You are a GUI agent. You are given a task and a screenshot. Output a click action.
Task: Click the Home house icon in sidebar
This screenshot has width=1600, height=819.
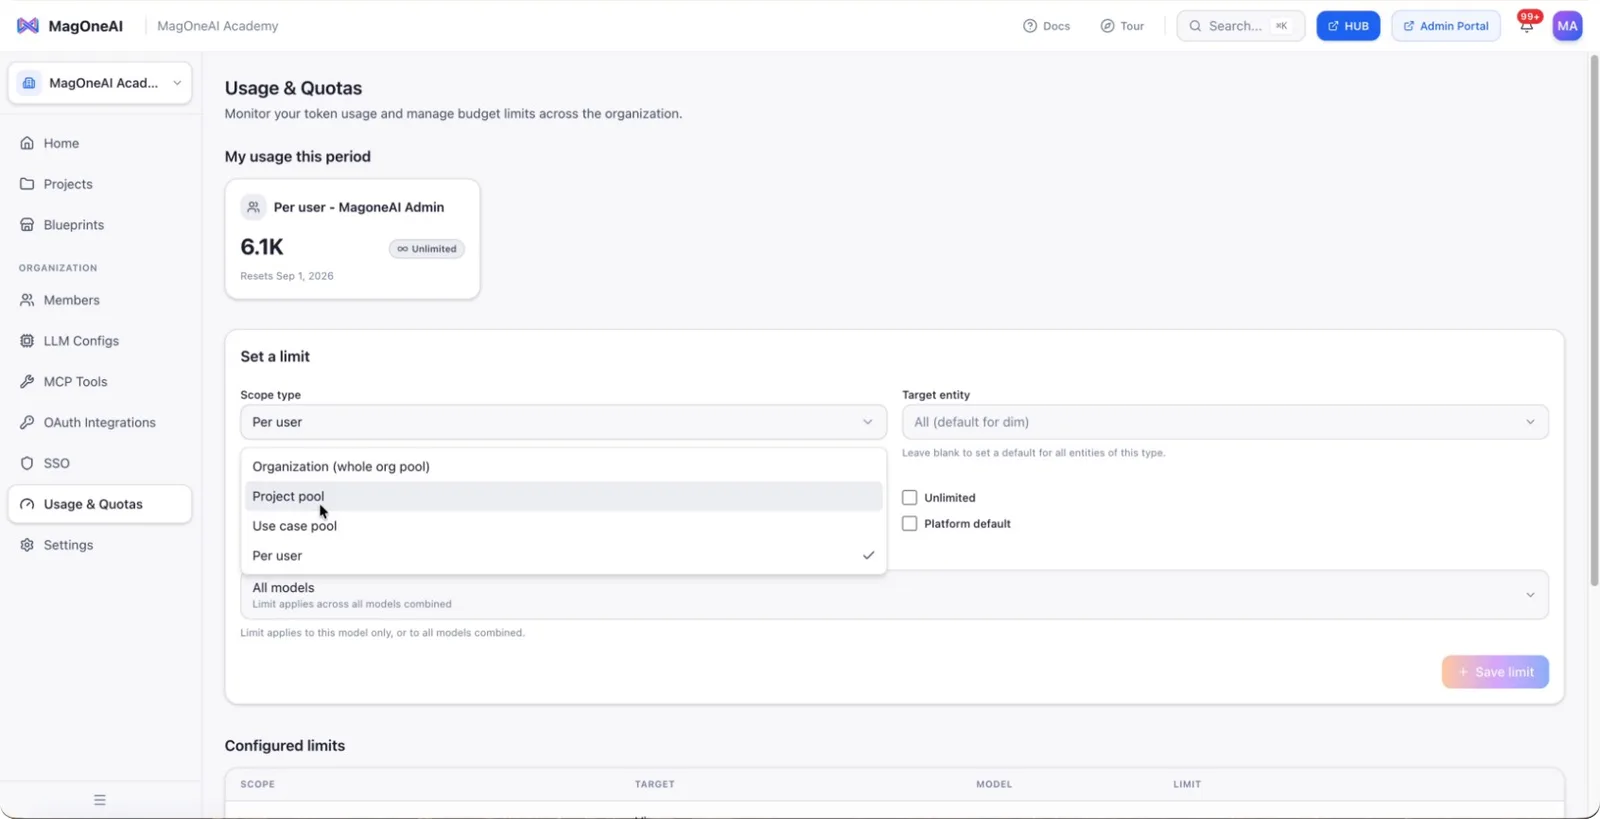point(27,143)
